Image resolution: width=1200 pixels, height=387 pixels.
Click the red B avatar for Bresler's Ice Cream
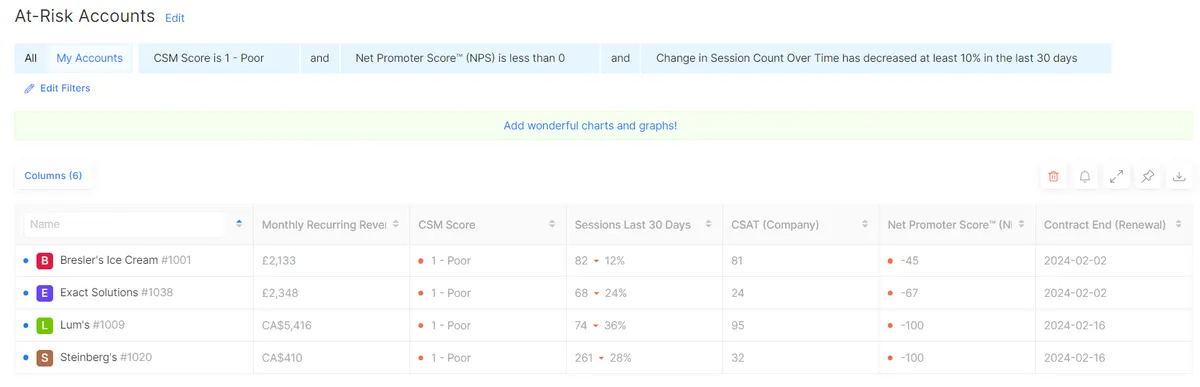44,261
